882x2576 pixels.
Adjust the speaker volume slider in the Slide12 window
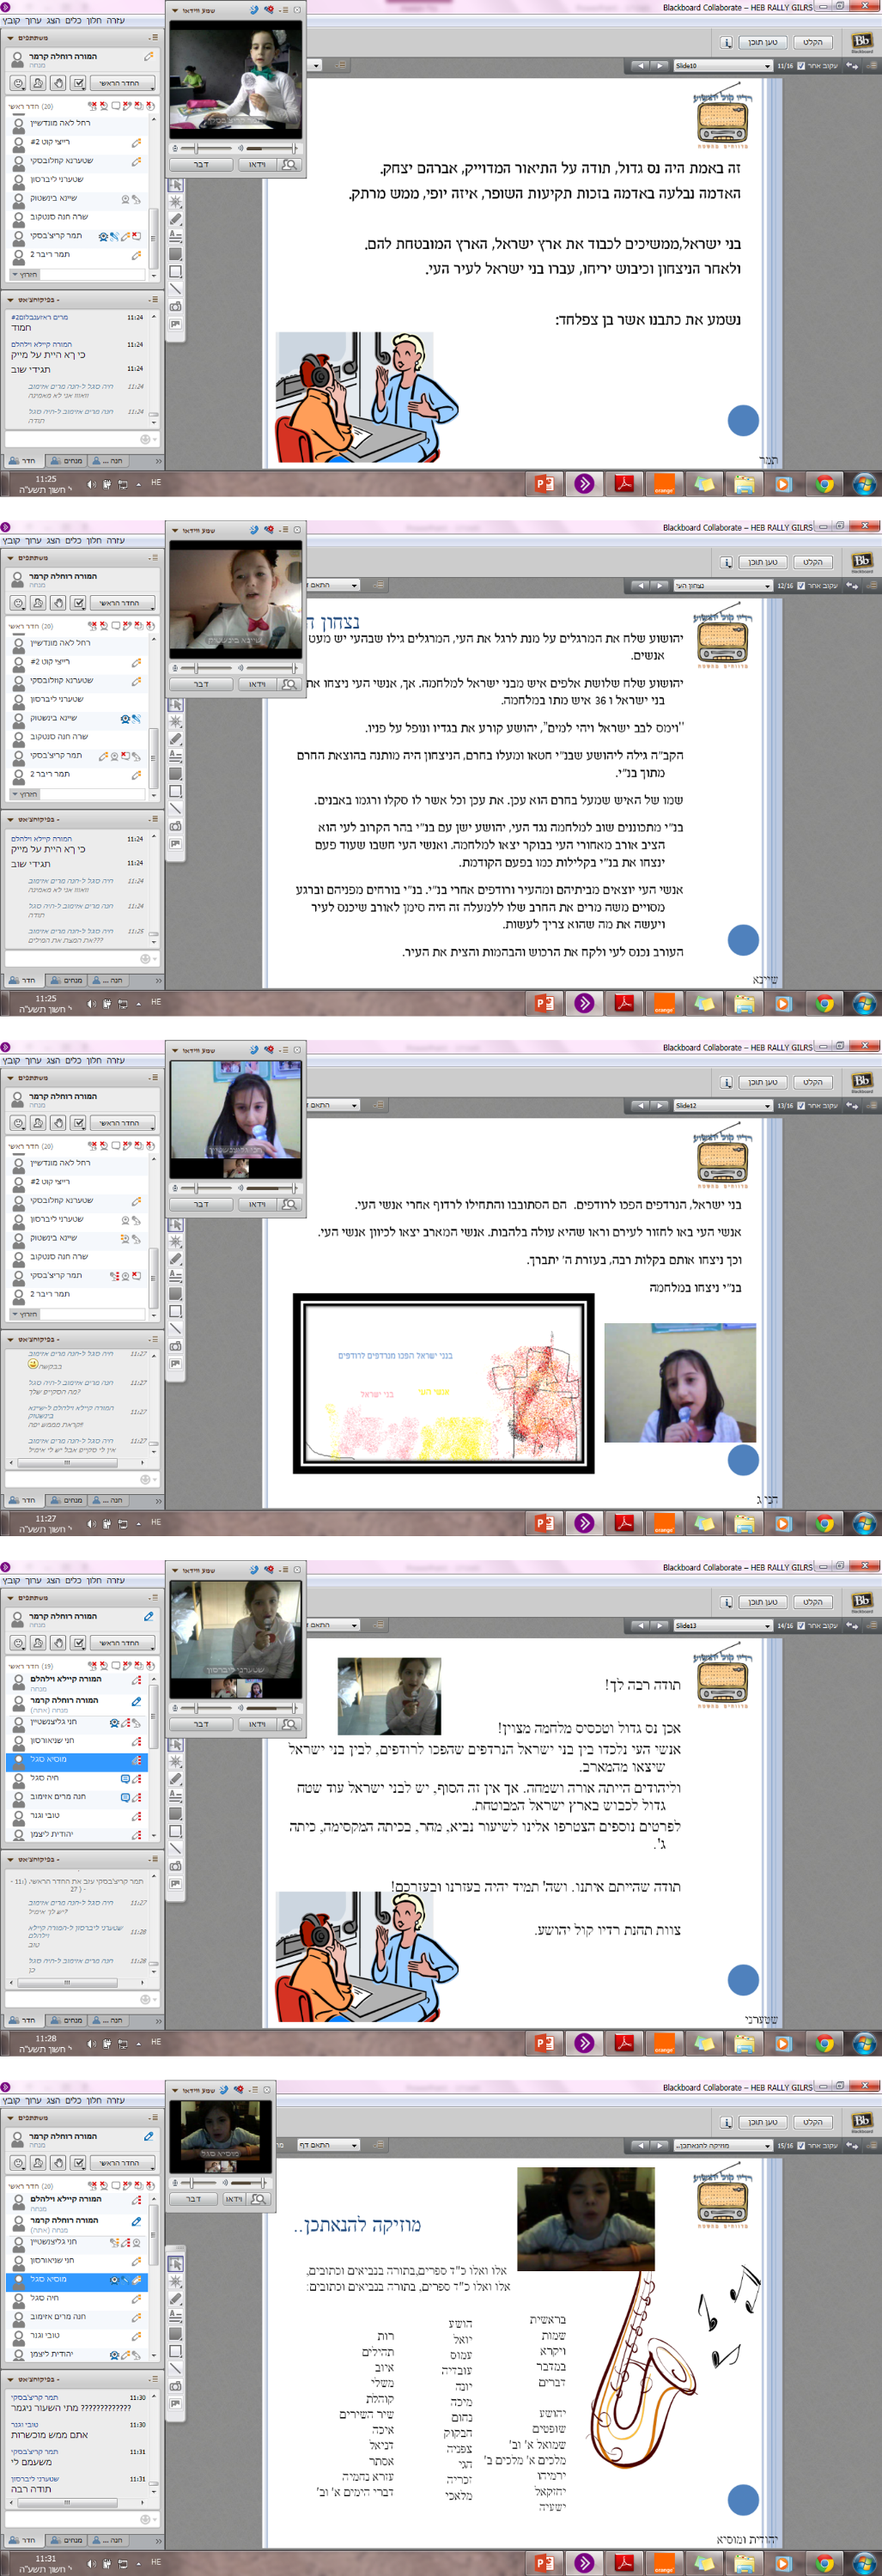coord(270,1188)
